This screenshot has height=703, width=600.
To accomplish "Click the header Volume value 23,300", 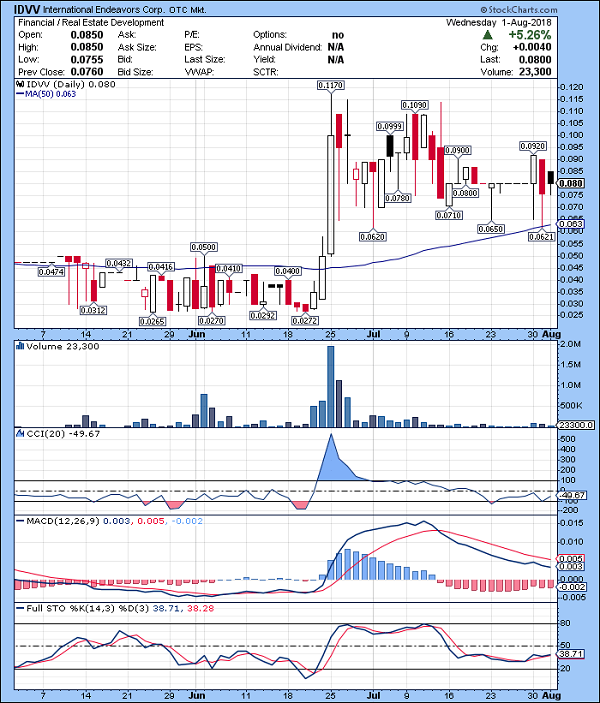I will coord(535,72).
